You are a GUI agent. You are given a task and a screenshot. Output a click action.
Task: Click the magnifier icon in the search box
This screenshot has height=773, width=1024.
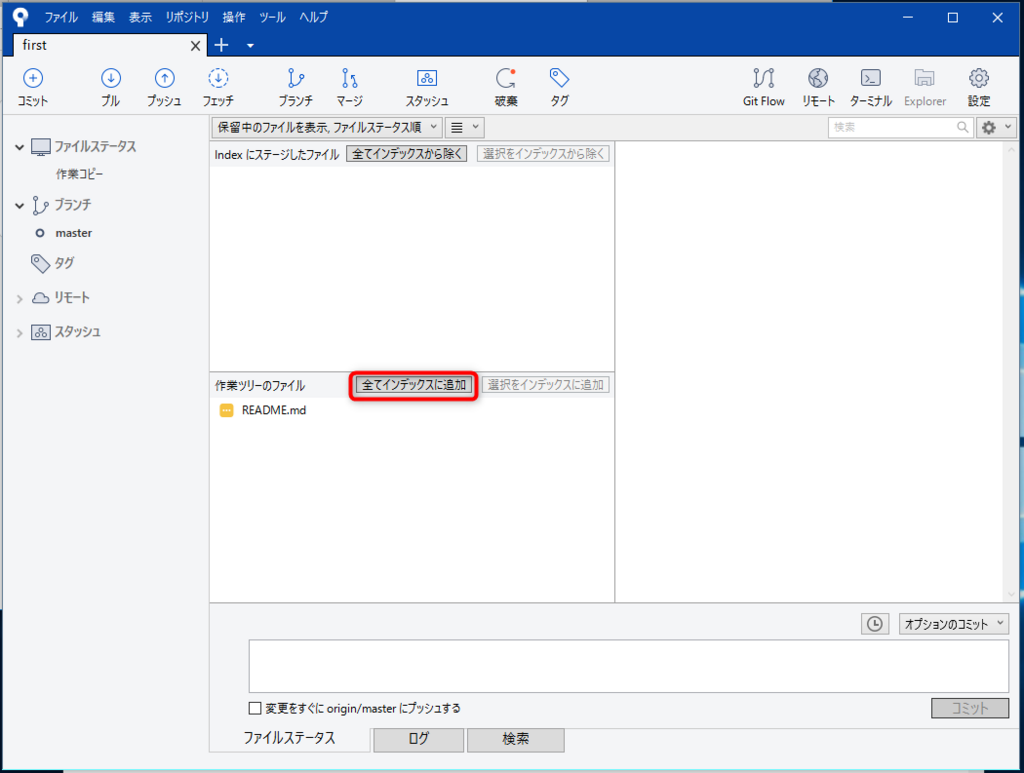pos(963,127)
